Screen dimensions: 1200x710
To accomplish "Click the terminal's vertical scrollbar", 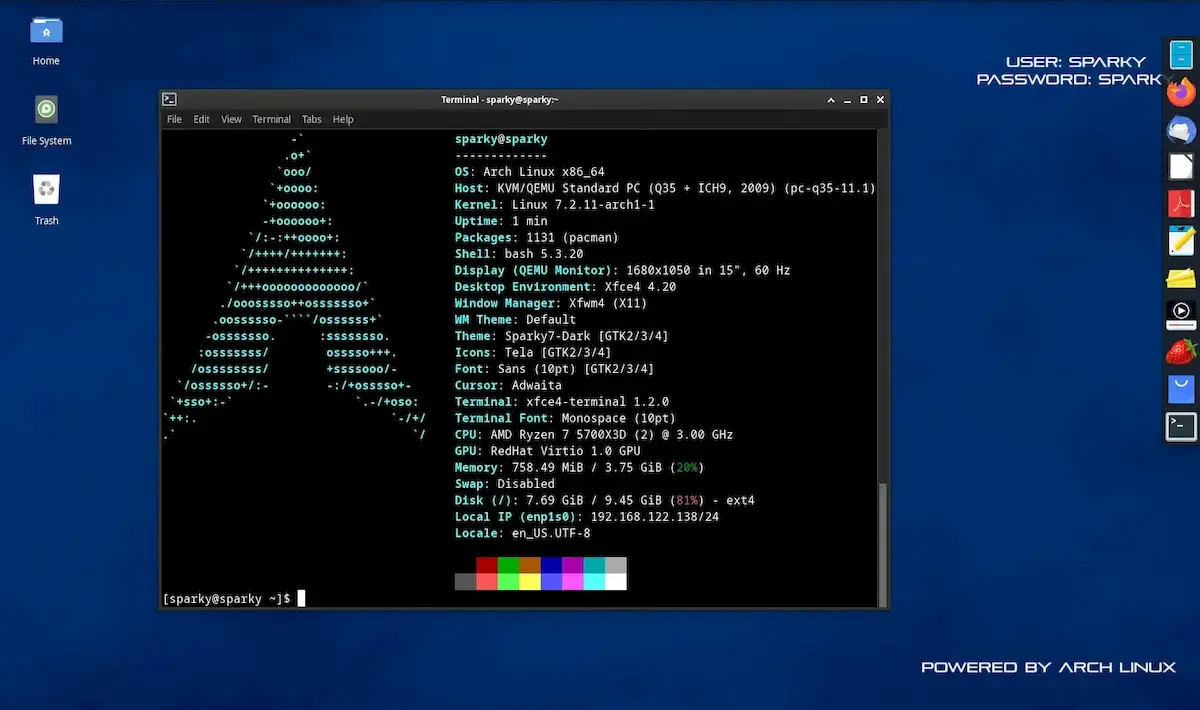I will click(x=881, y=543).
